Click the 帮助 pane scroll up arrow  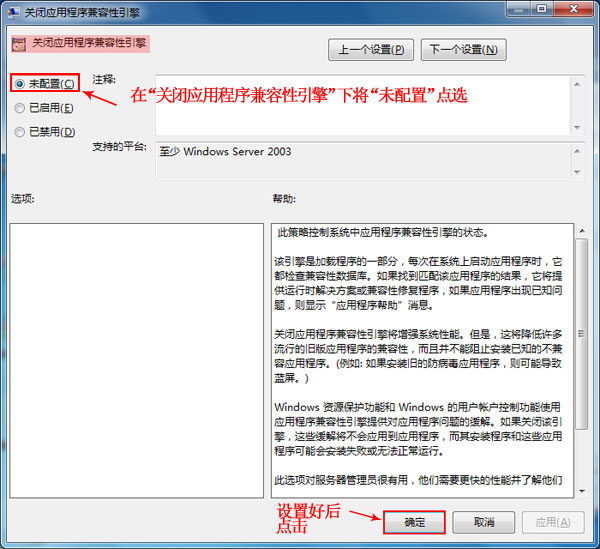pos(582,231)
